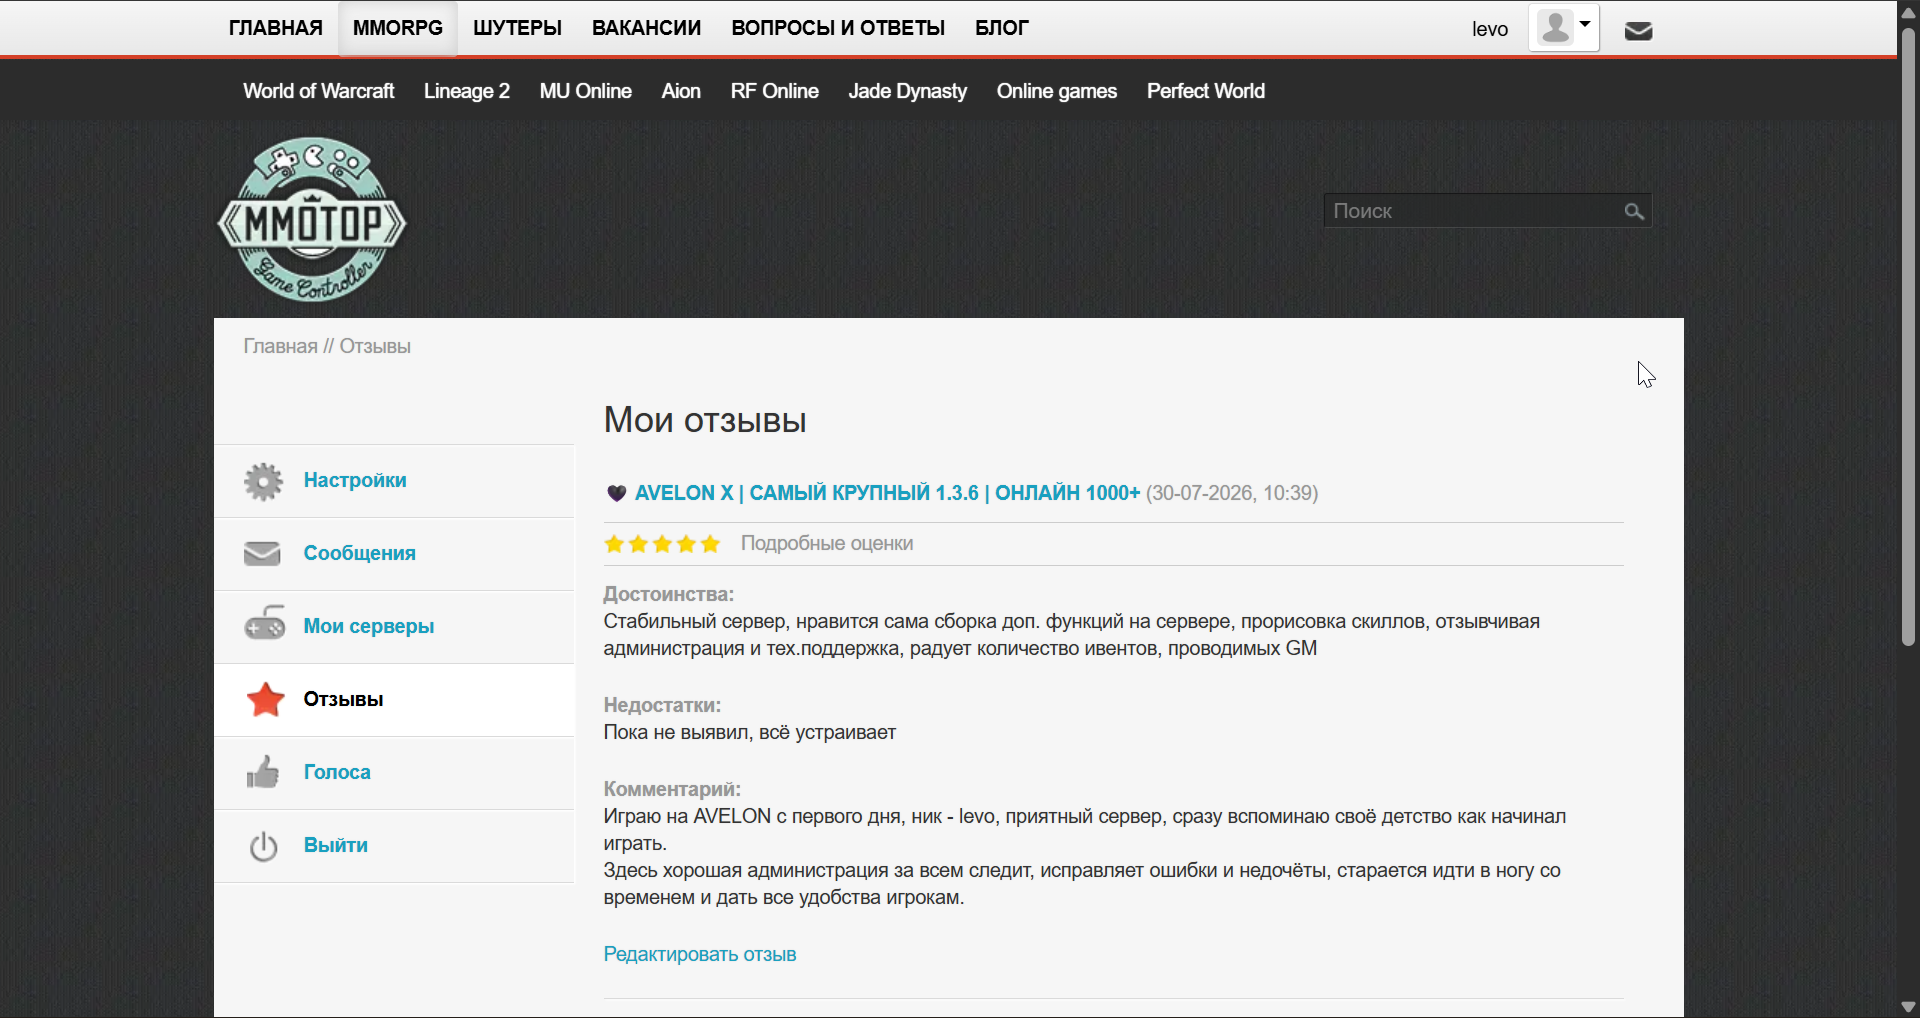The width and height of the screenshot is (1920, 1018).
Task: Open the MMOTOP logo home link
Action: click(312, 220)
